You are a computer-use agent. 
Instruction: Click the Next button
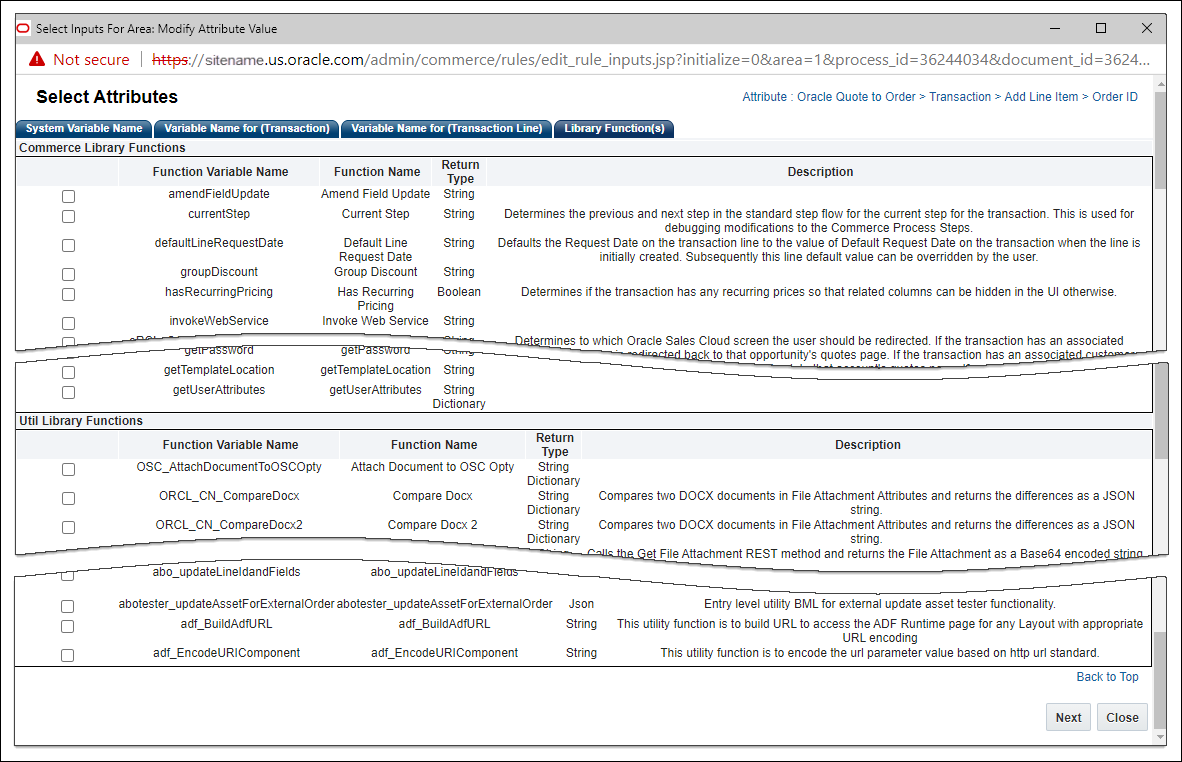[x=1068, y=717]
